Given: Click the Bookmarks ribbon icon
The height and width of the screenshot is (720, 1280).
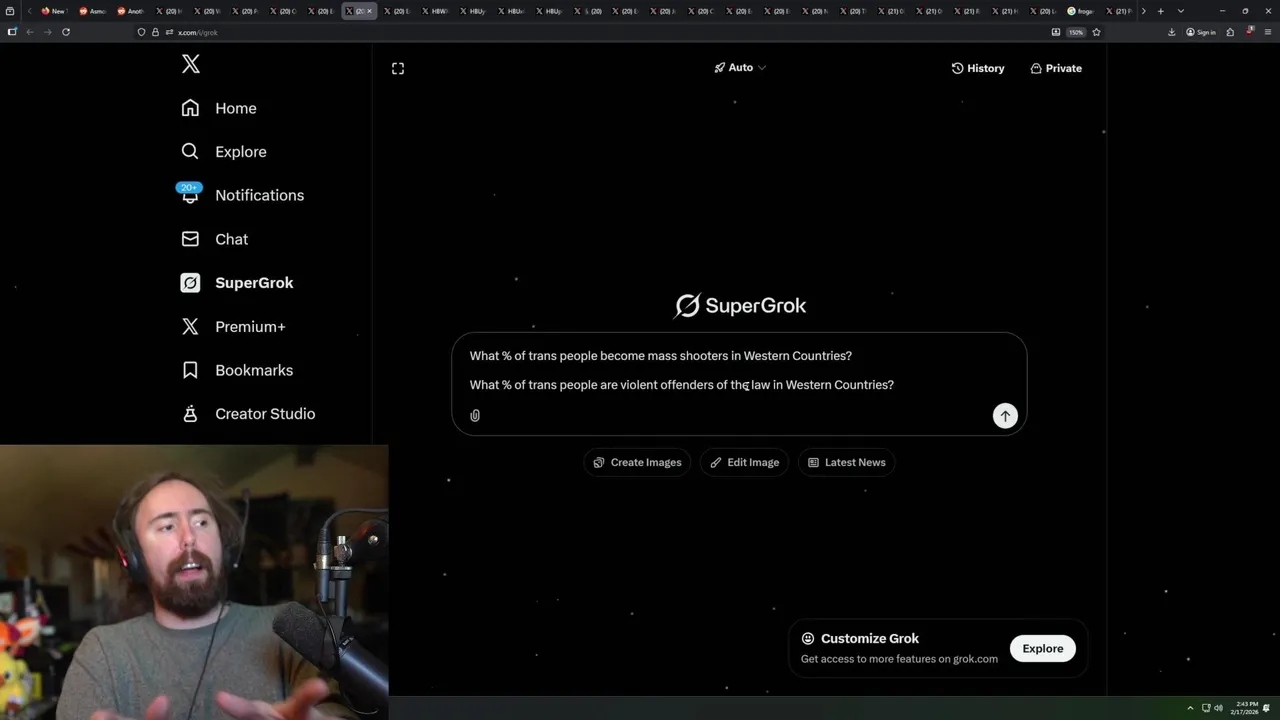Looking at the screenshot, I should point(190,370).
